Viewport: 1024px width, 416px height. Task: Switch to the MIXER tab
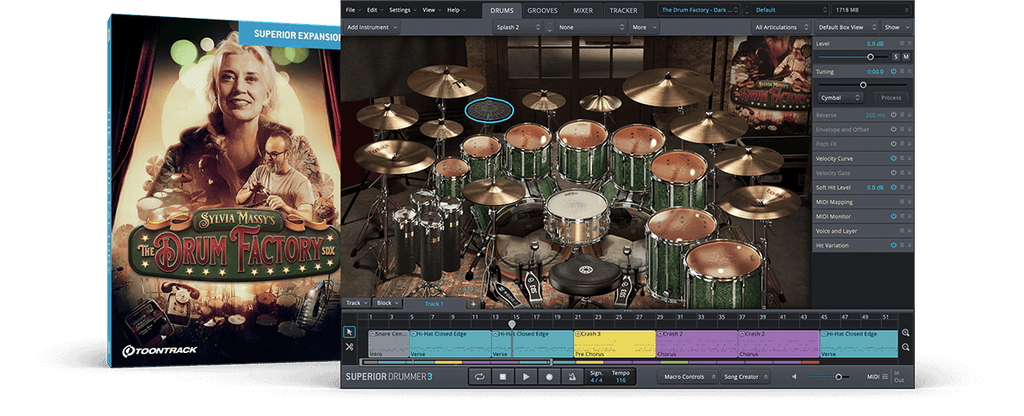[583, 10]
